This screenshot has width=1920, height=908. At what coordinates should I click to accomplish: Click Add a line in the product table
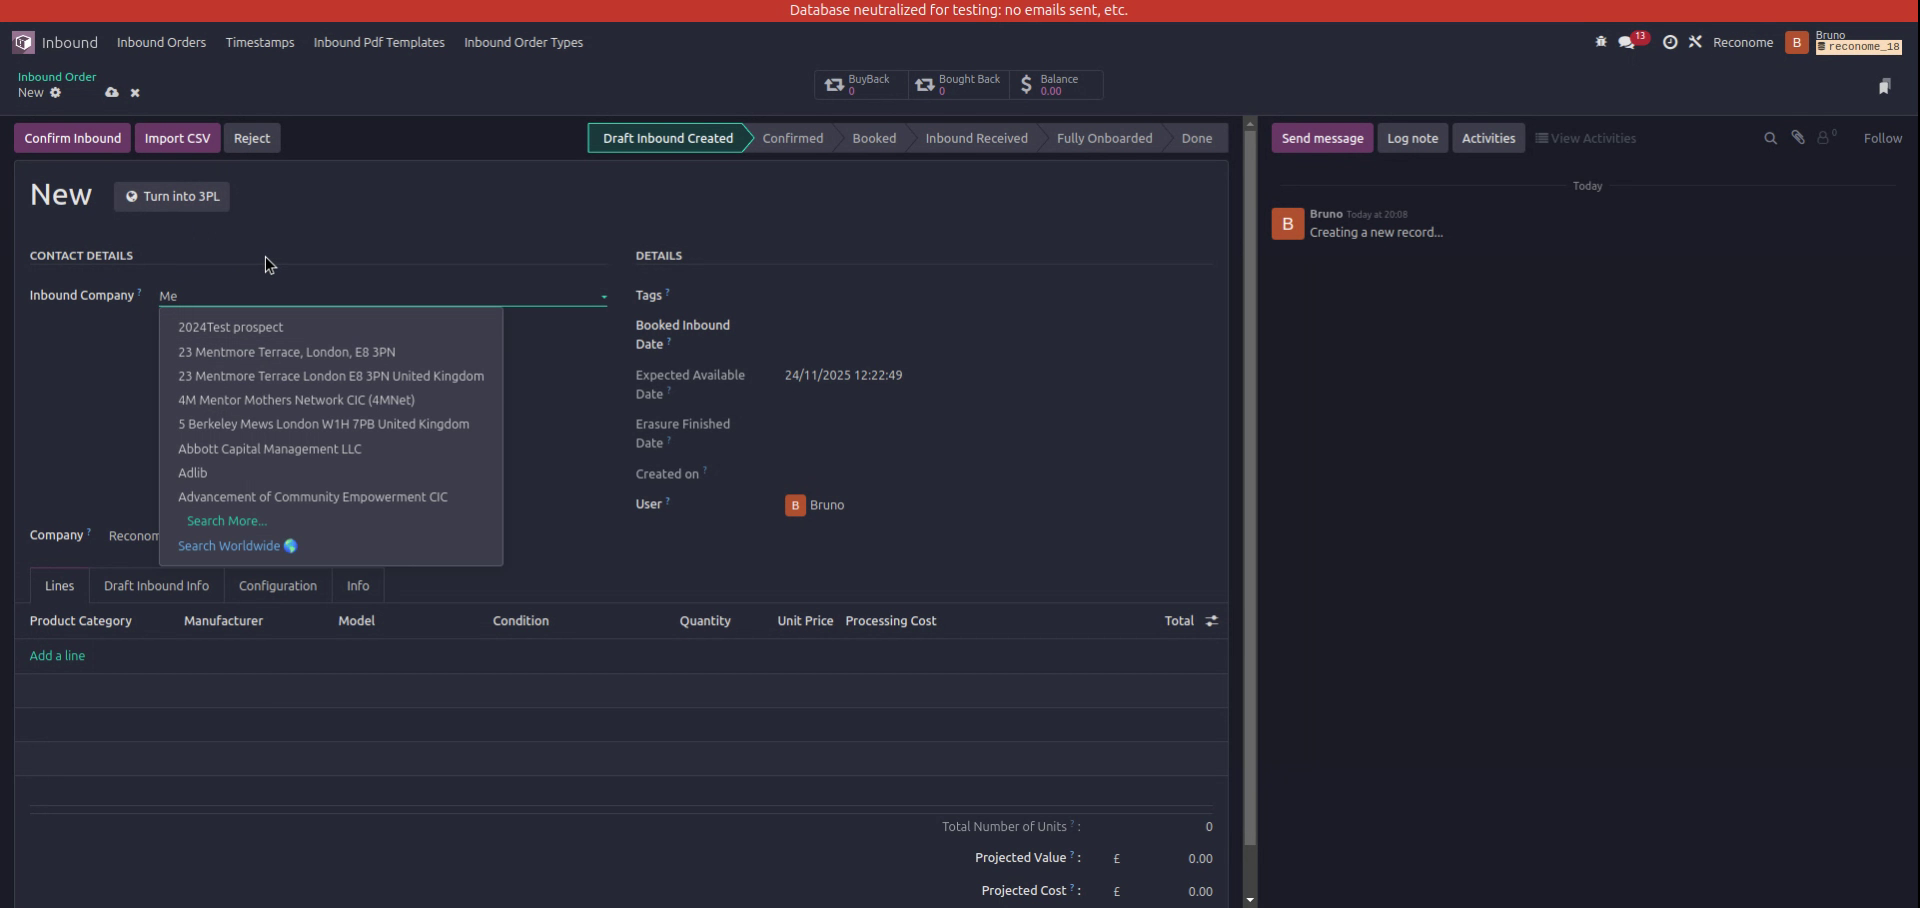57,655
